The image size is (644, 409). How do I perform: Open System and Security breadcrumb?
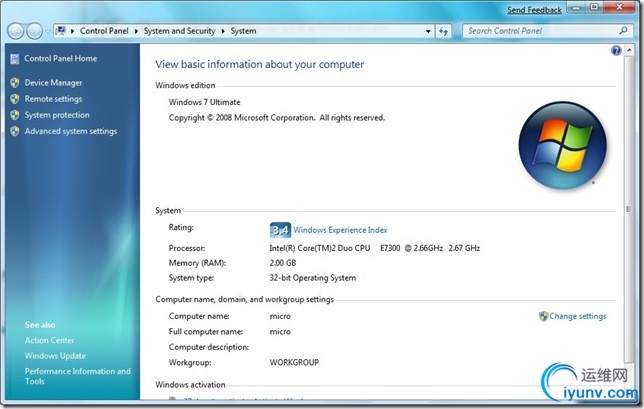click(179, 31)
